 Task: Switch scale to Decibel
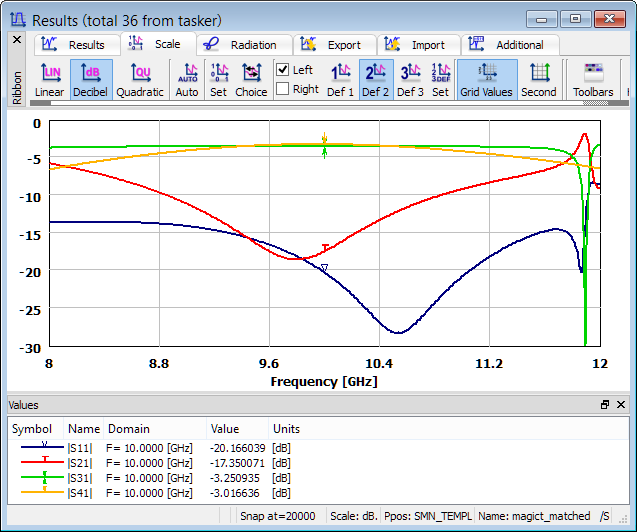(91, 80)
